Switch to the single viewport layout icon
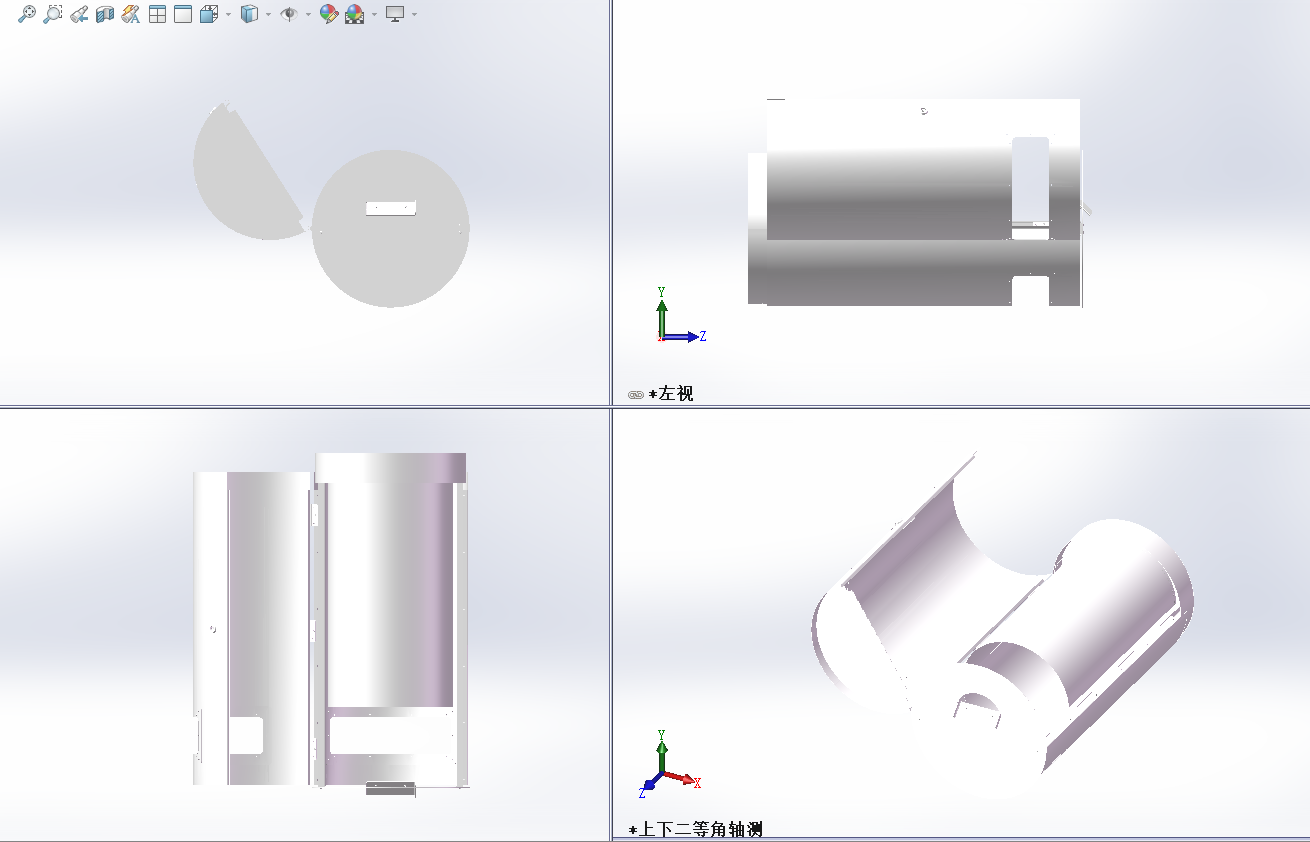 point(182,14)
